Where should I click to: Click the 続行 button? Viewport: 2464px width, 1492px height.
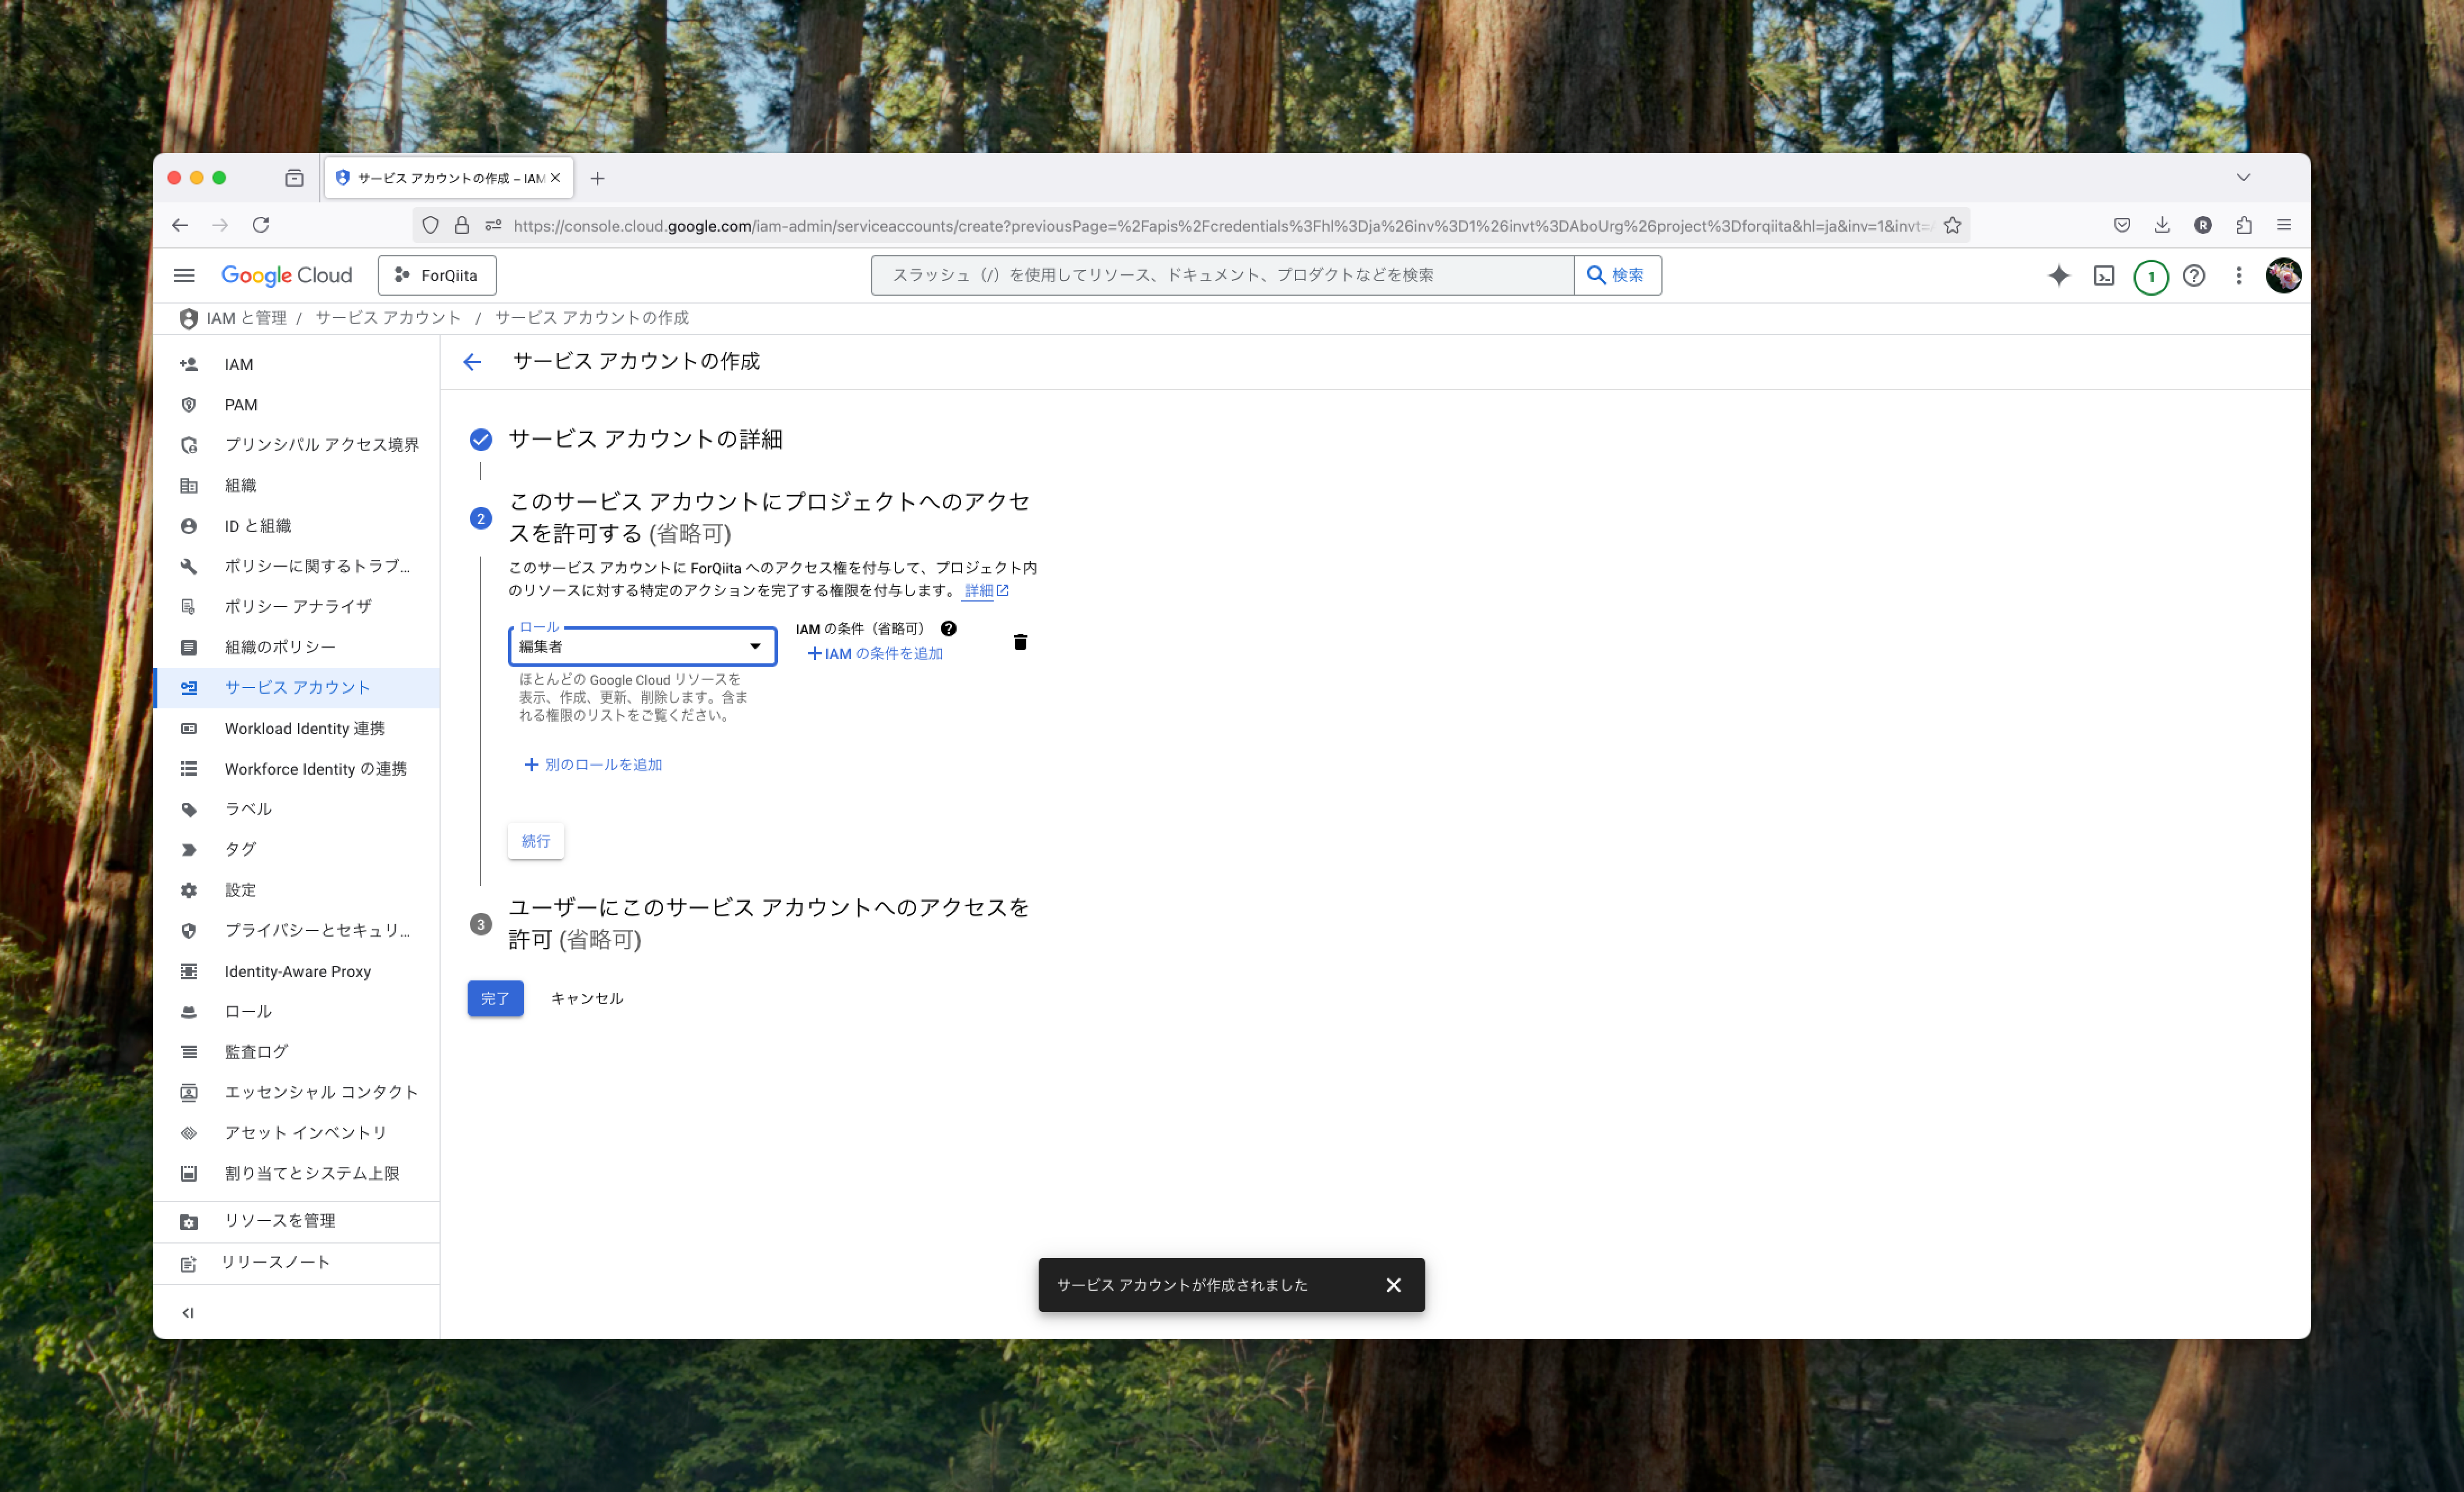click(x=535, y=841)
